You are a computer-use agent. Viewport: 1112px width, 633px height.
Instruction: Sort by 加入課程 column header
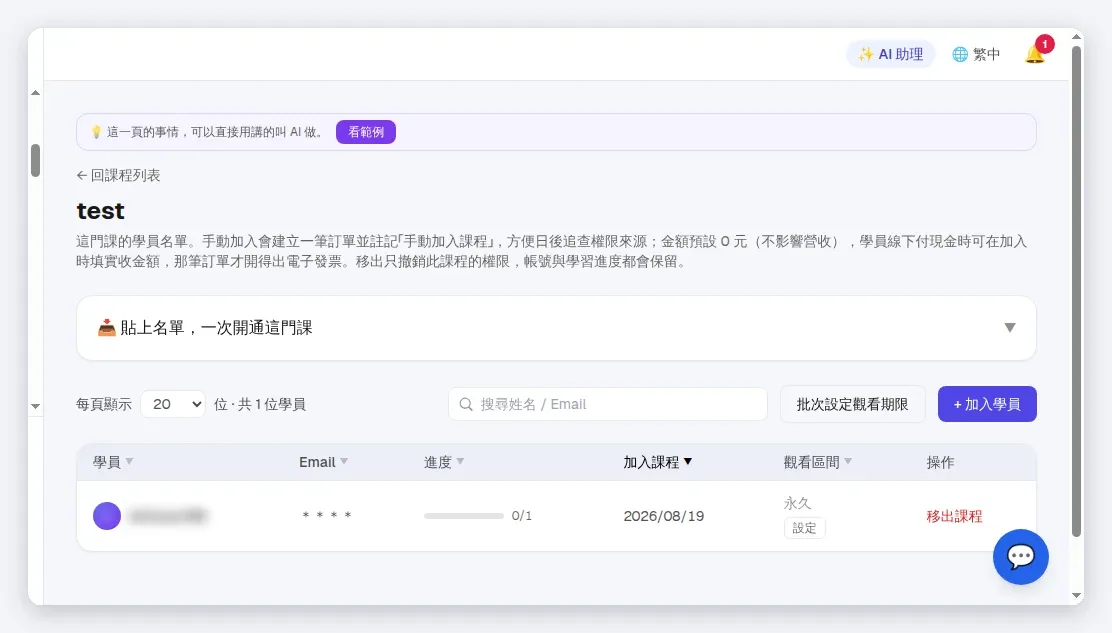click(657, 462)
